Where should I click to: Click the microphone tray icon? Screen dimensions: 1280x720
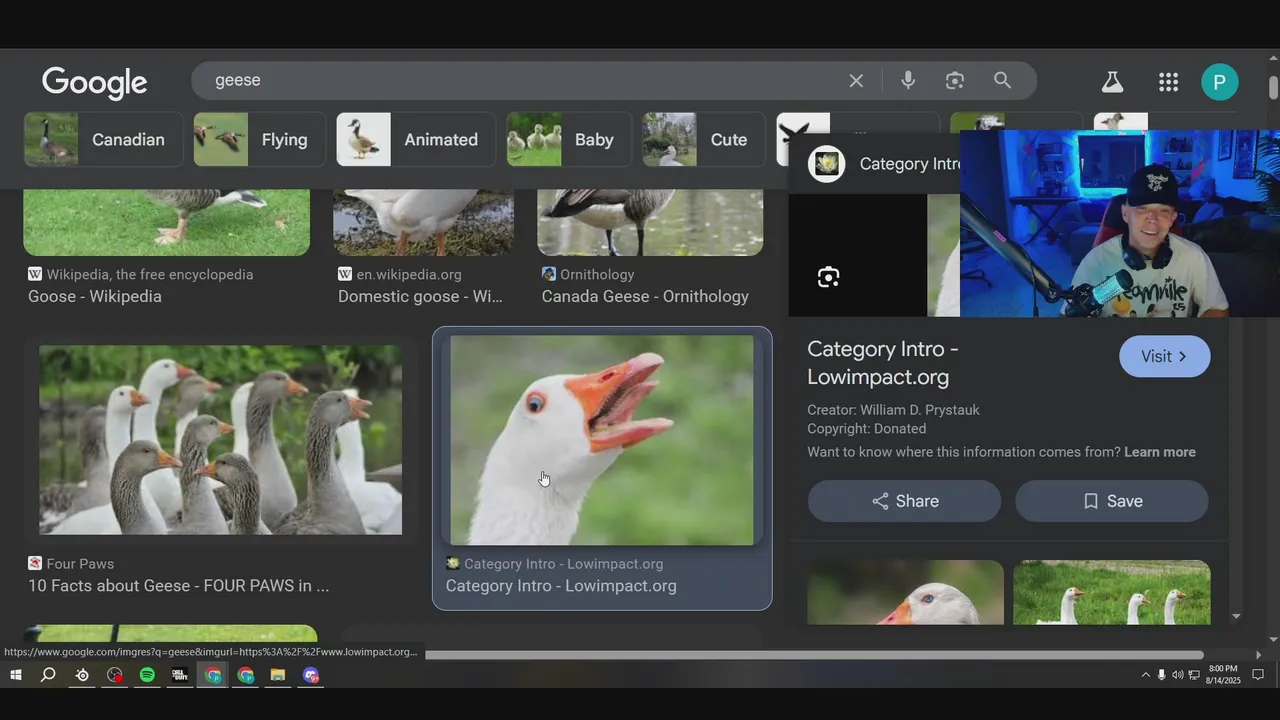point(1161,675)
